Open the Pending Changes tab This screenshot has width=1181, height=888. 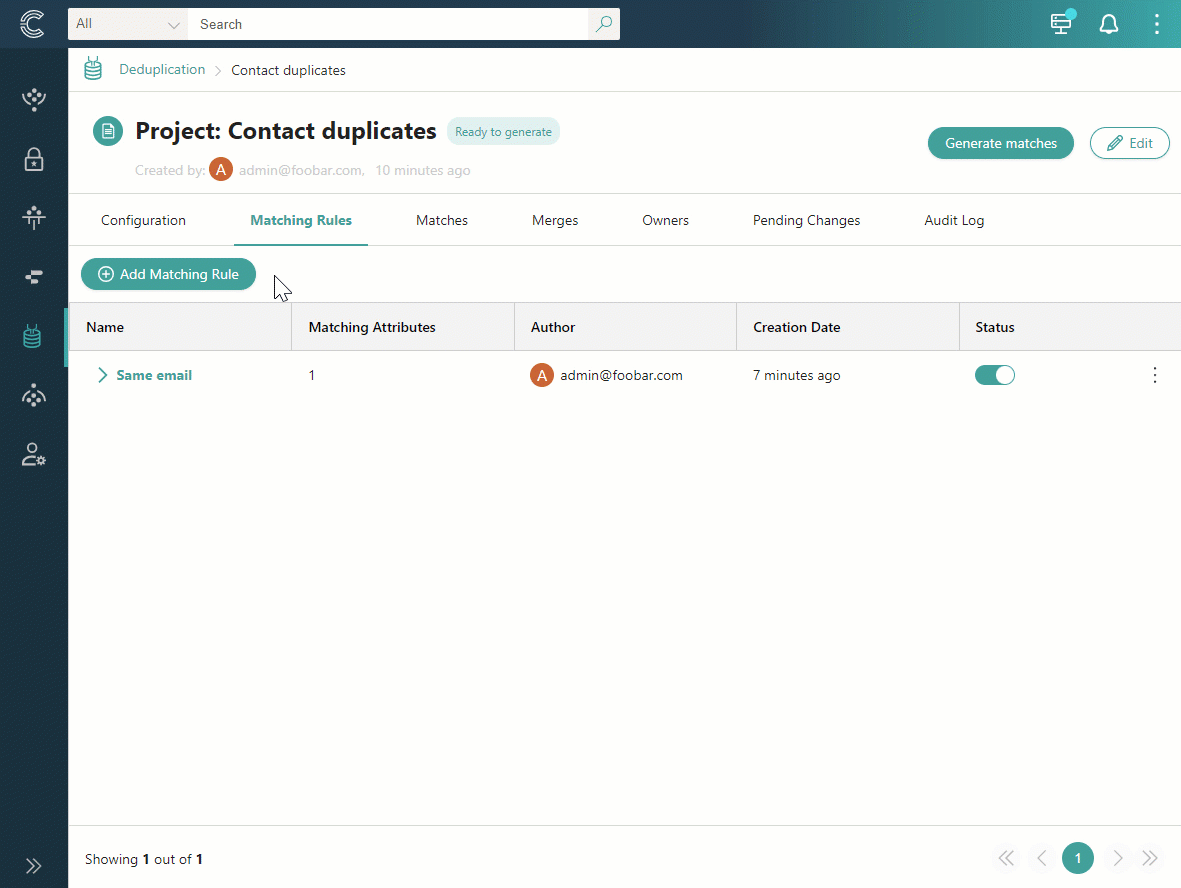(x=806, y=220)
